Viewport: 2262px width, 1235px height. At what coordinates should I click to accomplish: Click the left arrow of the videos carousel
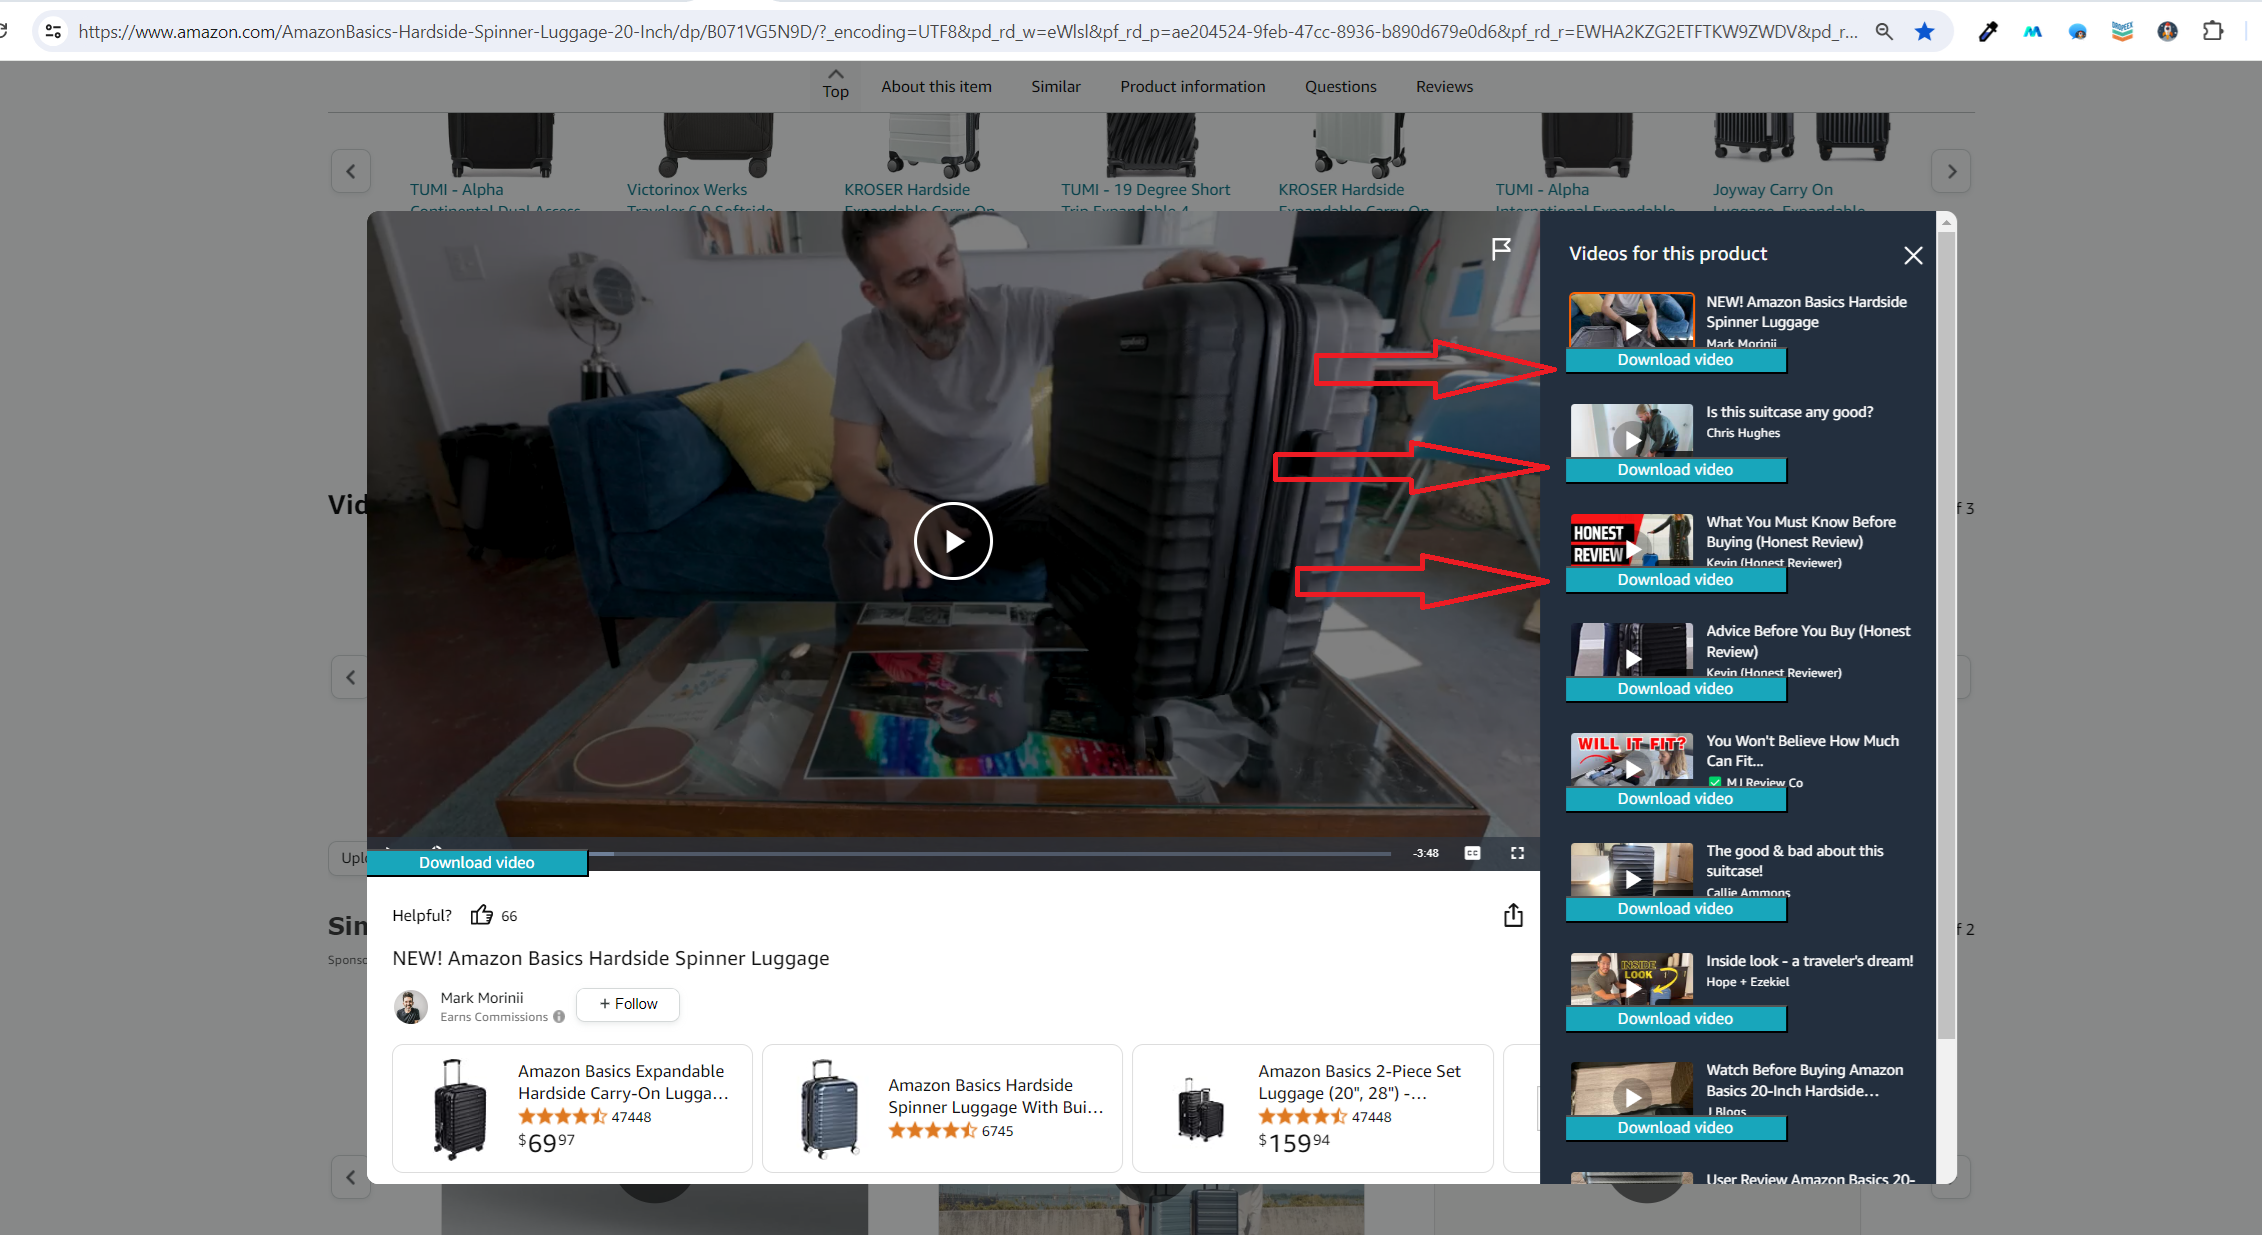351,677
